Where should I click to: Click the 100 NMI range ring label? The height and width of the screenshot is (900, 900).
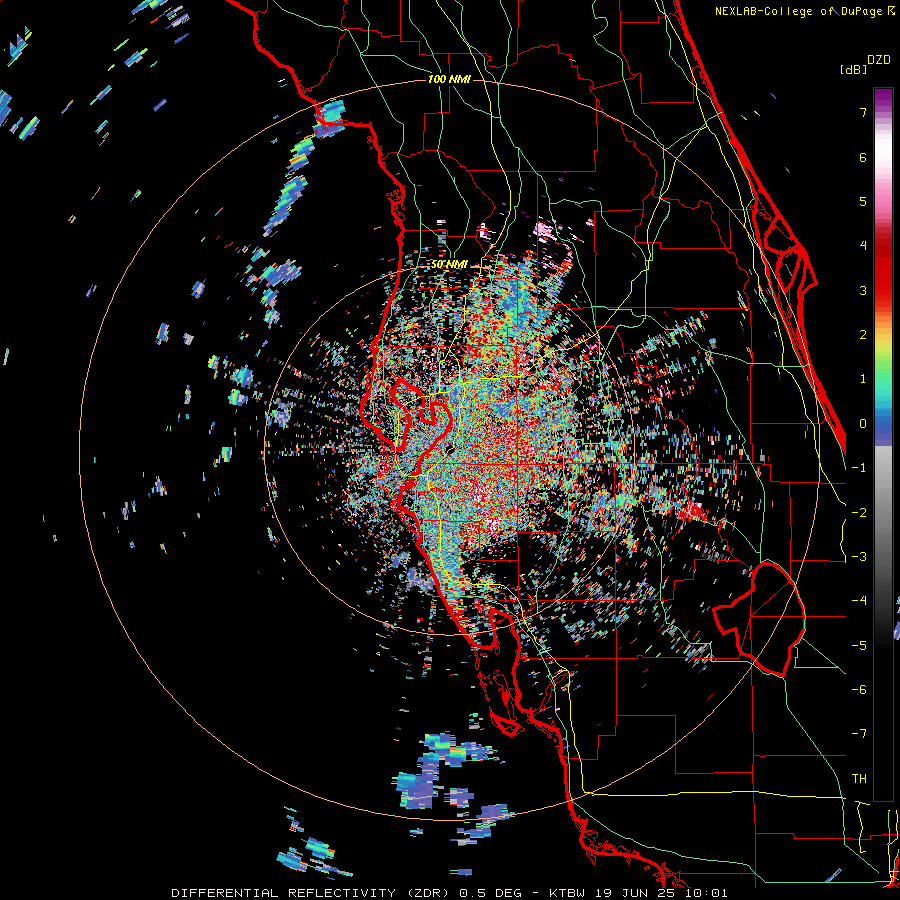pos(449,79)
